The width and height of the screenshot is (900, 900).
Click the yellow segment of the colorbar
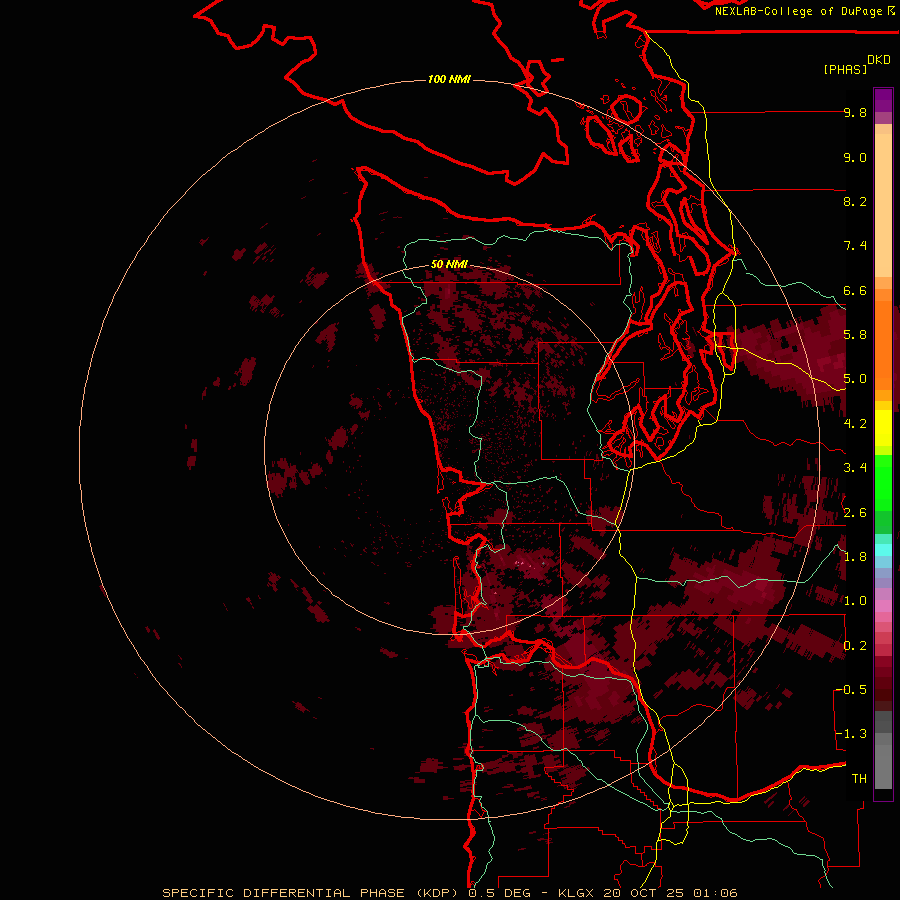pyautogui.click(x=883, y=428)
